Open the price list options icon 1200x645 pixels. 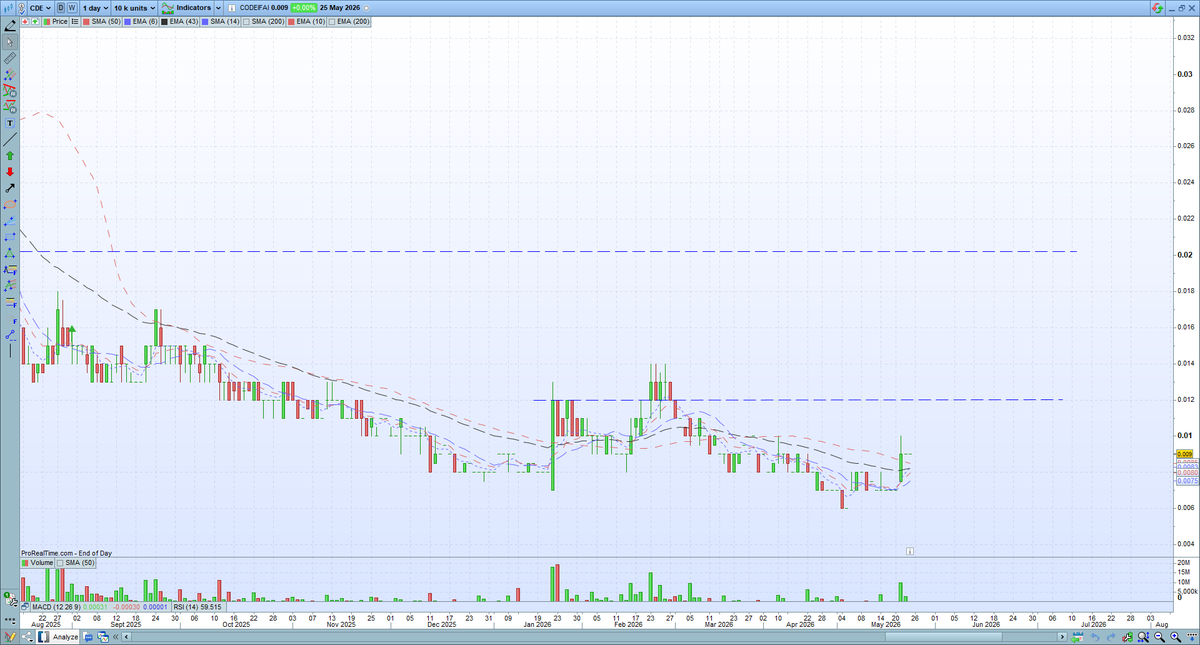tap(75, 21)
